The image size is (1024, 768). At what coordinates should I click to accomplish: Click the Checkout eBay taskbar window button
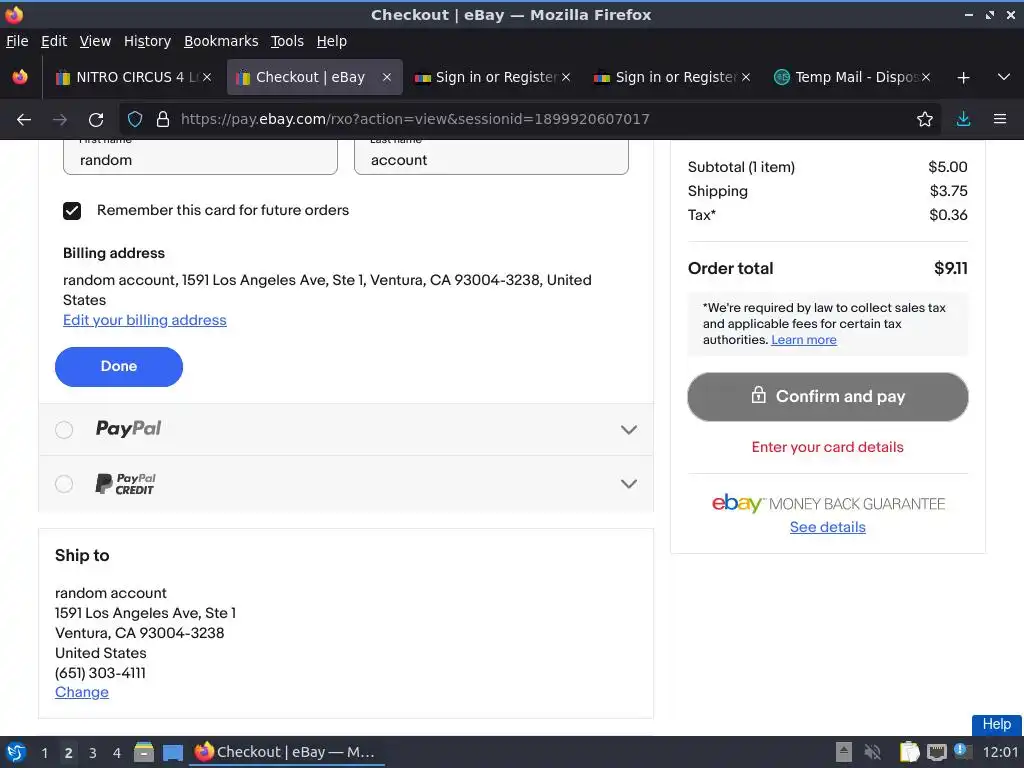tap(287, 752)
